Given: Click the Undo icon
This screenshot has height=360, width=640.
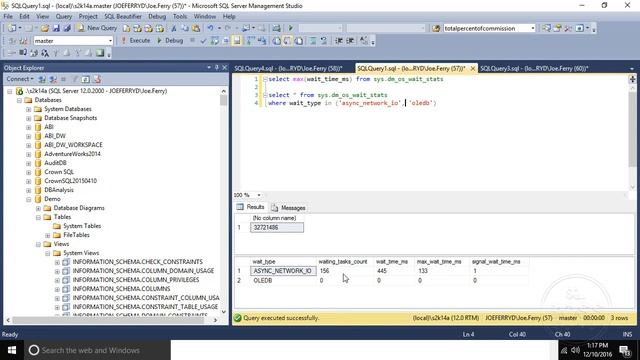Looking at the screenshot, I should [210, 28].
